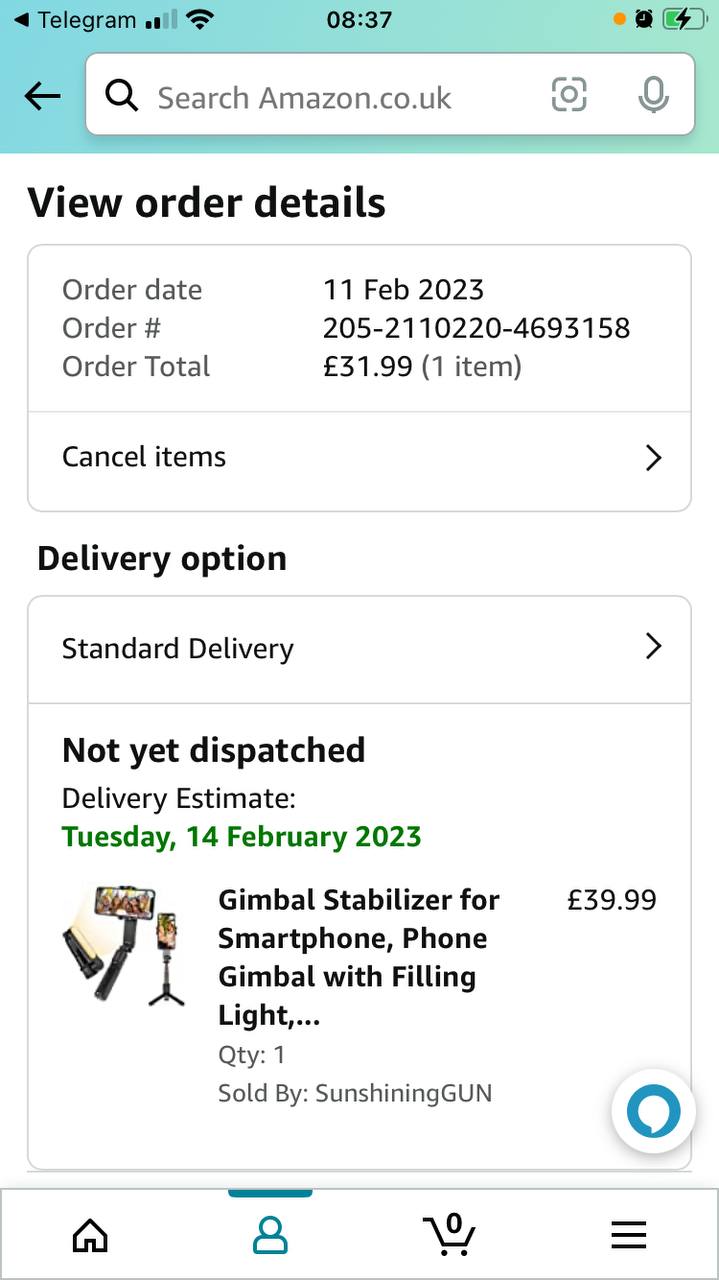Open Gimbal Stabilizer for Smartphone title
Screen dimensions: 719x1280
(x=360, y=957)
